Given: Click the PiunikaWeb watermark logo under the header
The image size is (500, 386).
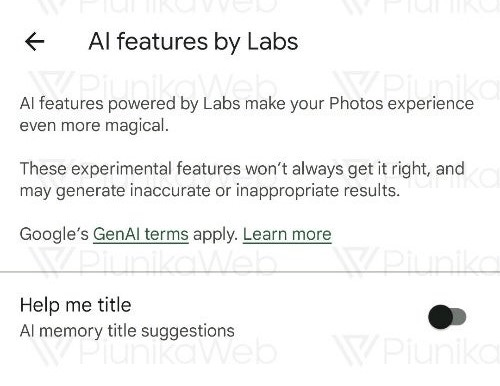Looking at the screenshot, I should tap(153, 86).
